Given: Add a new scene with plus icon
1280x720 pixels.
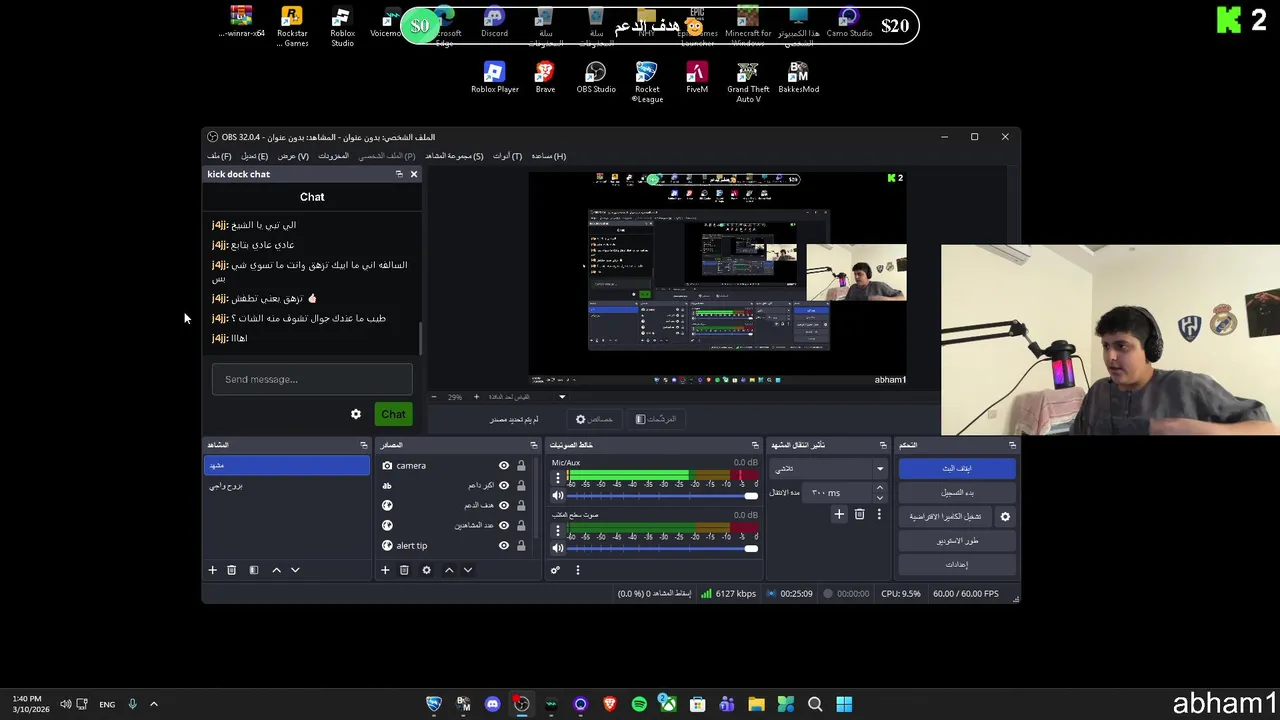Looking at the screenshot, I should pyautogui.click(x=212, y=570).
